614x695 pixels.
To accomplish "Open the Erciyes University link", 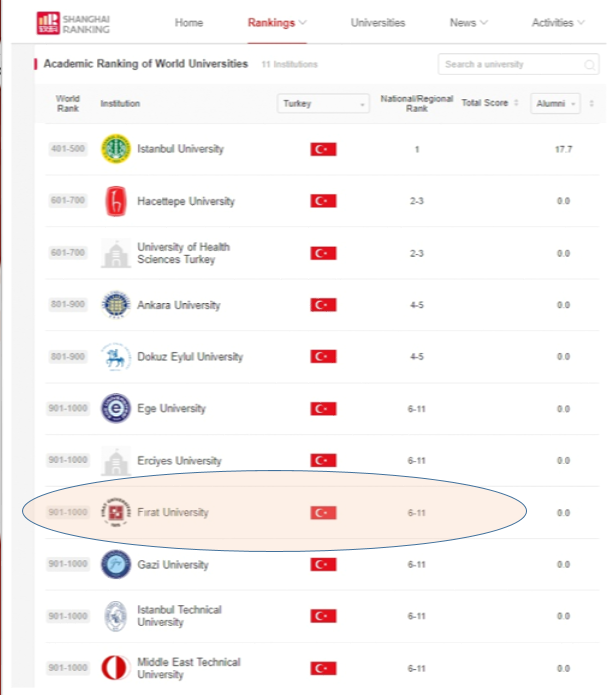I will pyautogui.click(x=179, y=461).
